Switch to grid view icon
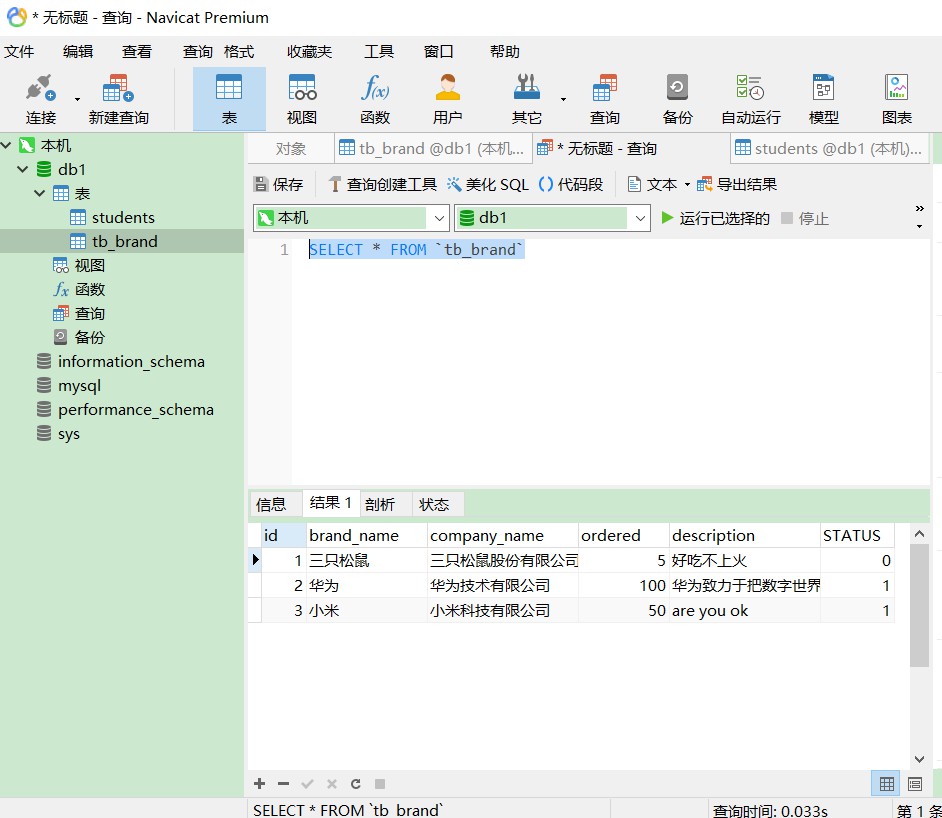 [x=886, y=783]
